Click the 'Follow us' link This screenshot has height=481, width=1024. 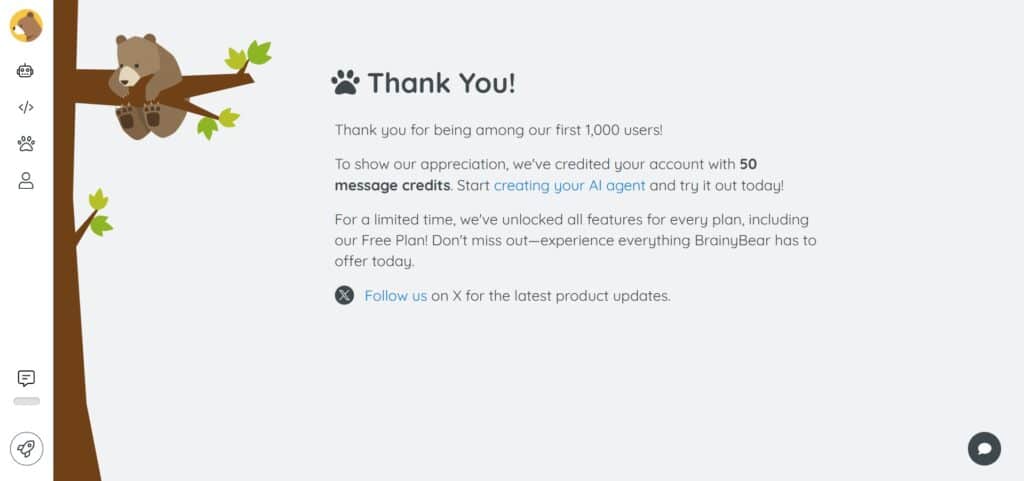pyautogui.click(x=395, y=296)
